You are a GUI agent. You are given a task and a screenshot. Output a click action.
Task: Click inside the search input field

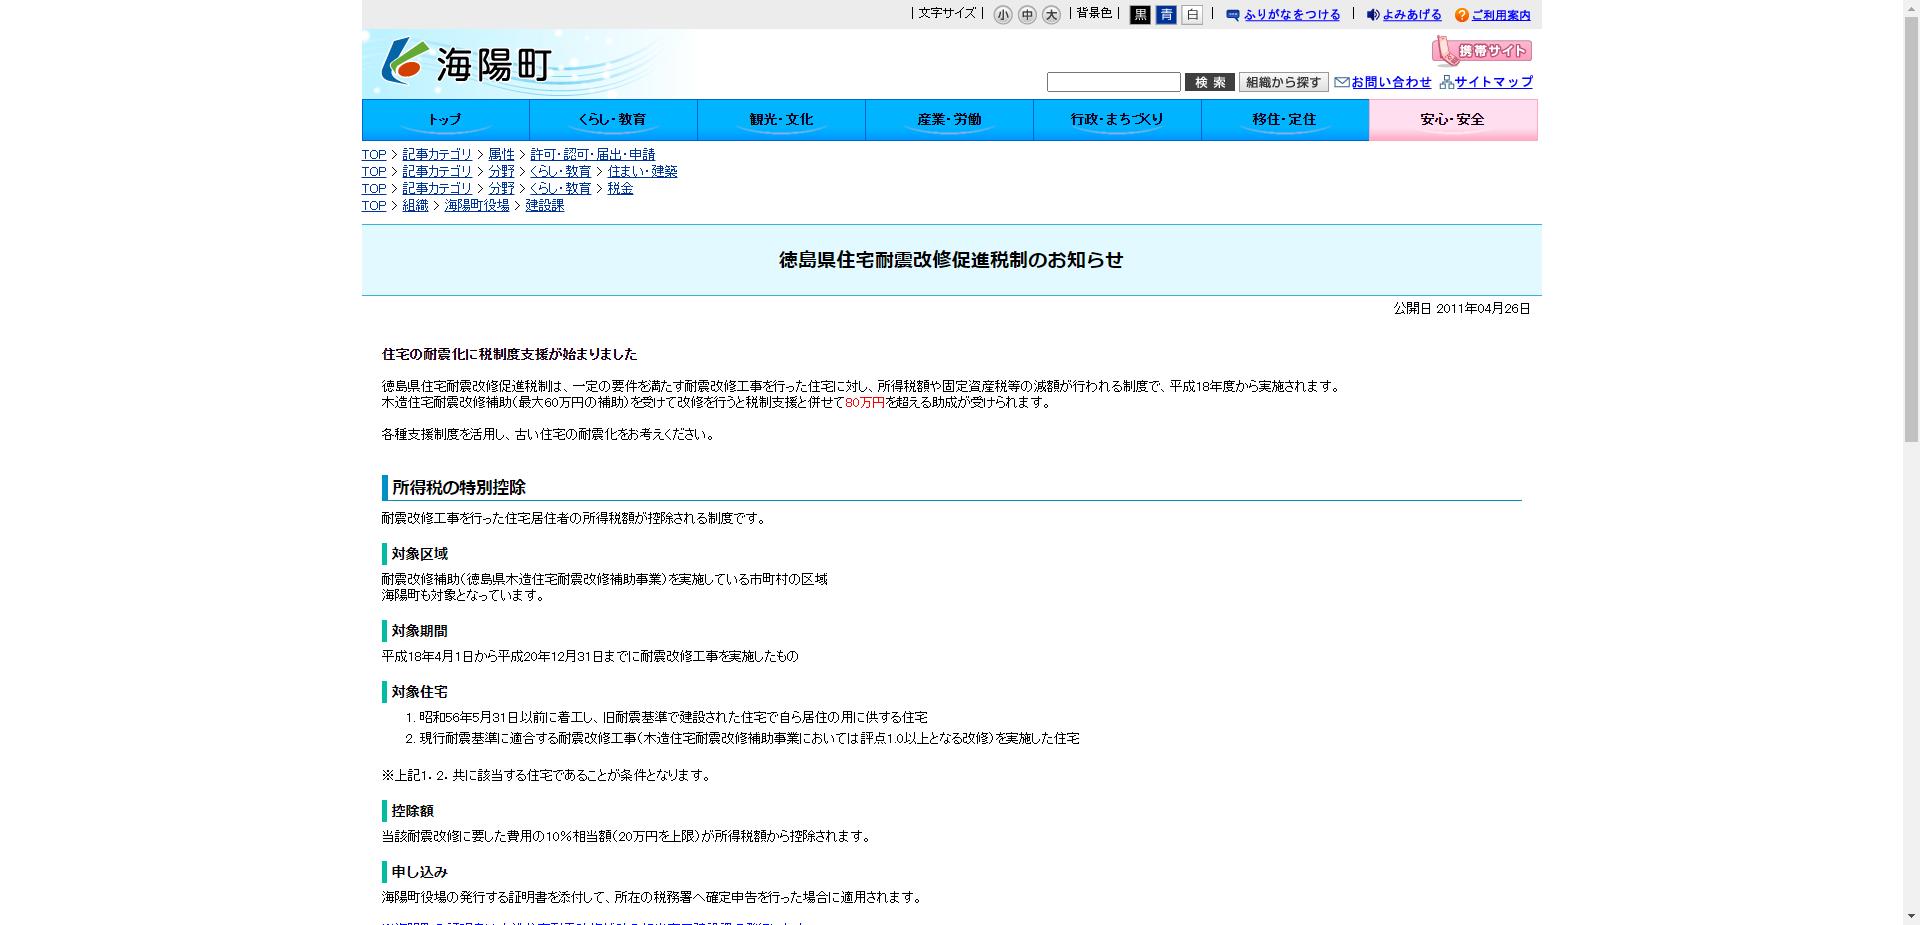click(x=1112, y=82)
